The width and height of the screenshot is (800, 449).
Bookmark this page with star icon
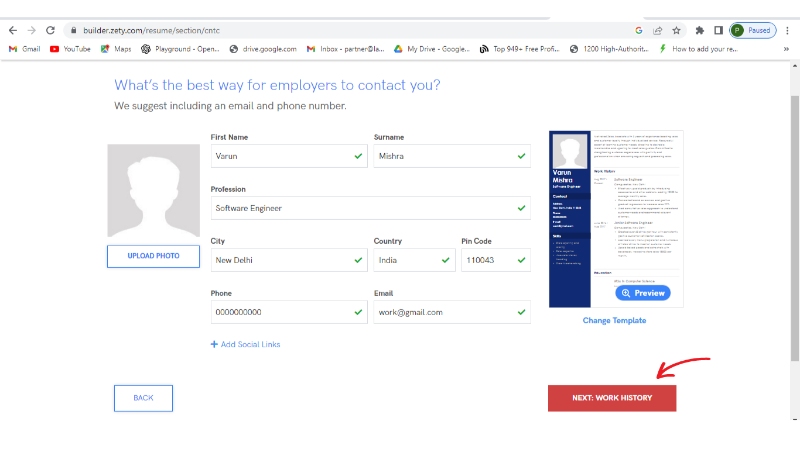tap(677, 30)
